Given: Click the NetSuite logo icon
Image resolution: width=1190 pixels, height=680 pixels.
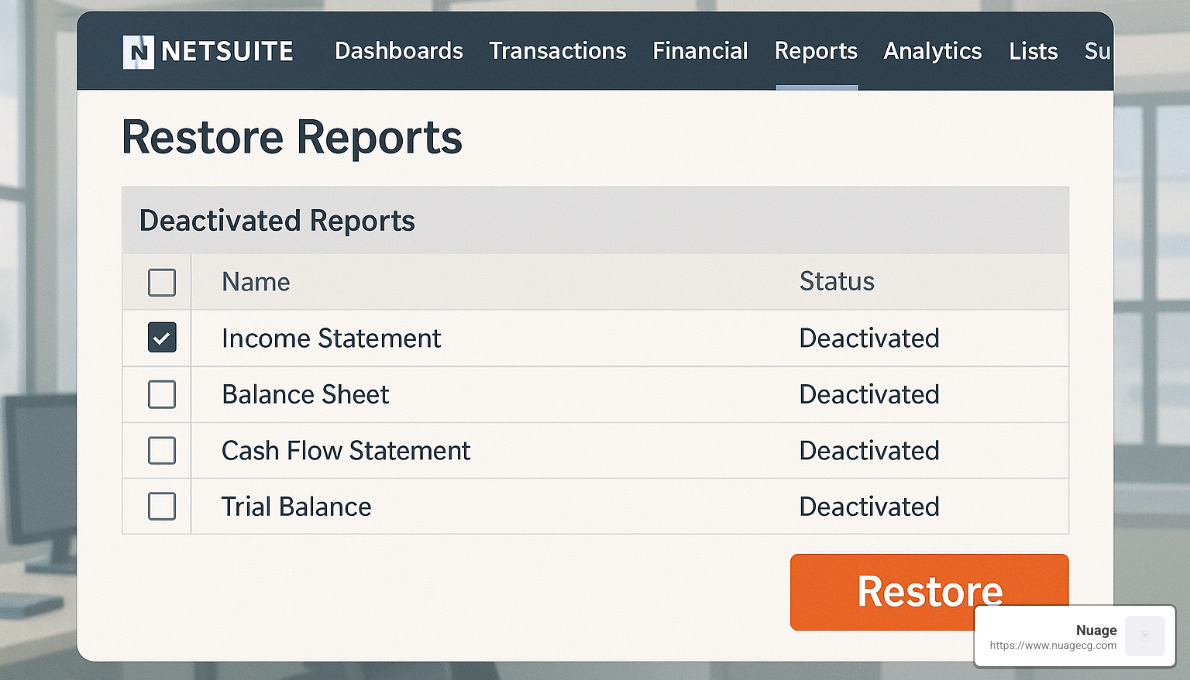Looking at the screenshot, I should [x=138, y=52].
